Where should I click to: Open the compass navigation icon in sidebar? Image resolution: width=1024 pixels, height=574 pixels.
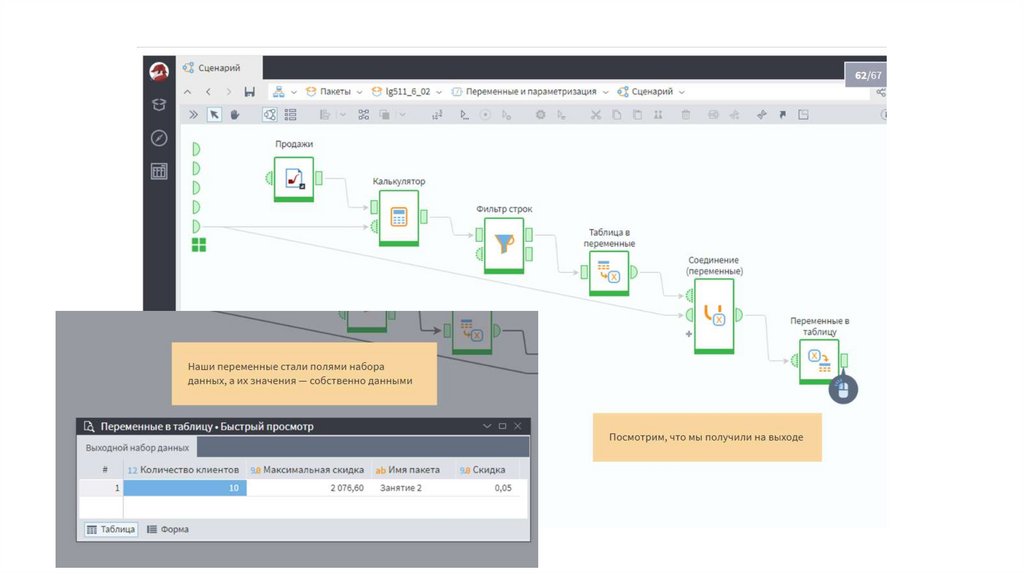(159, 138)
